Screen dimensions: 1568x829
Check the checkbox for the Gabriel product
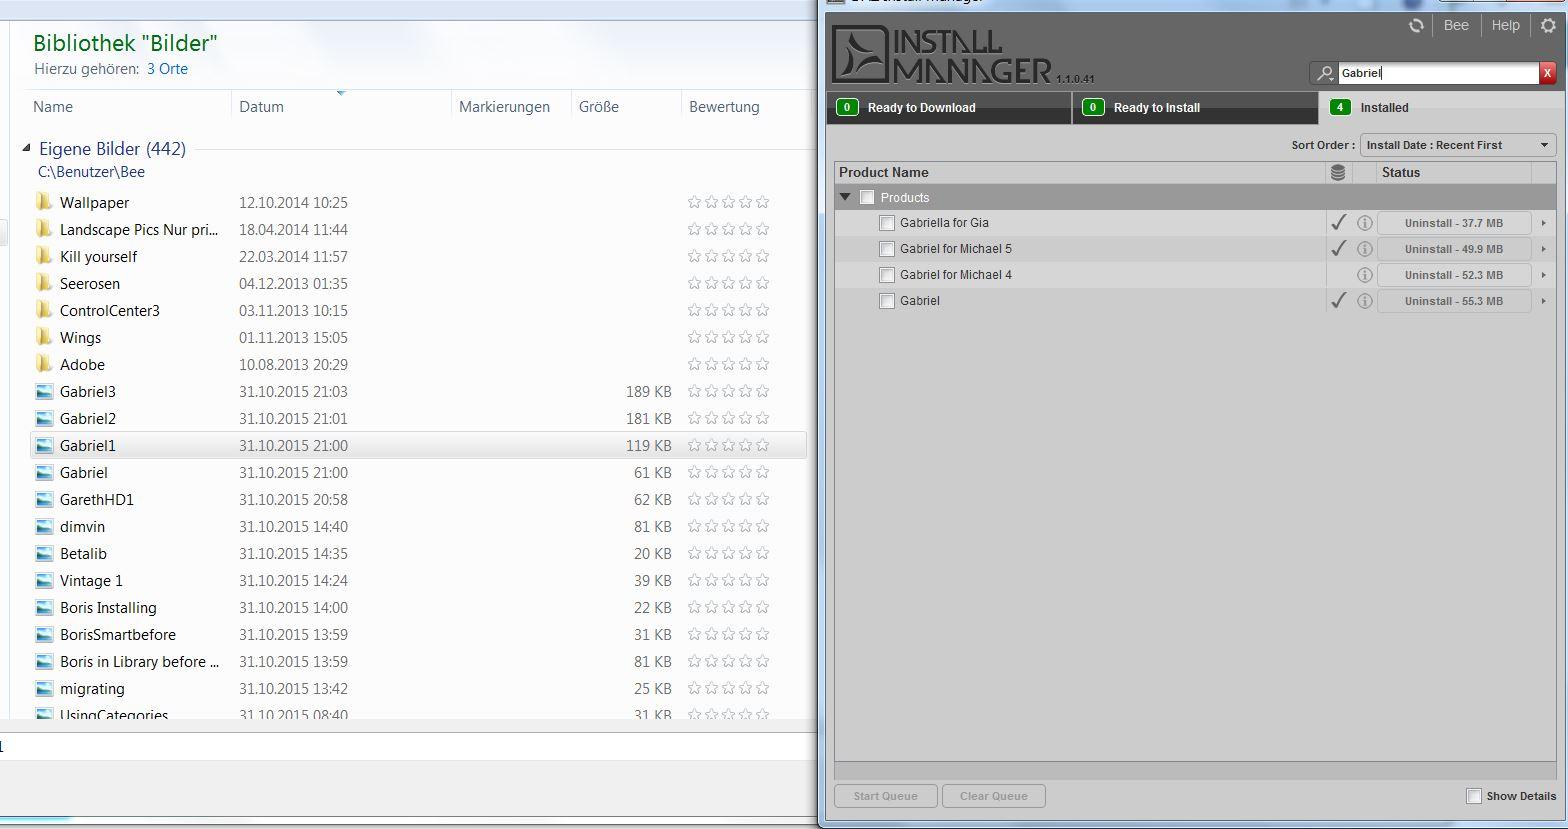click(x=886, y=301)
